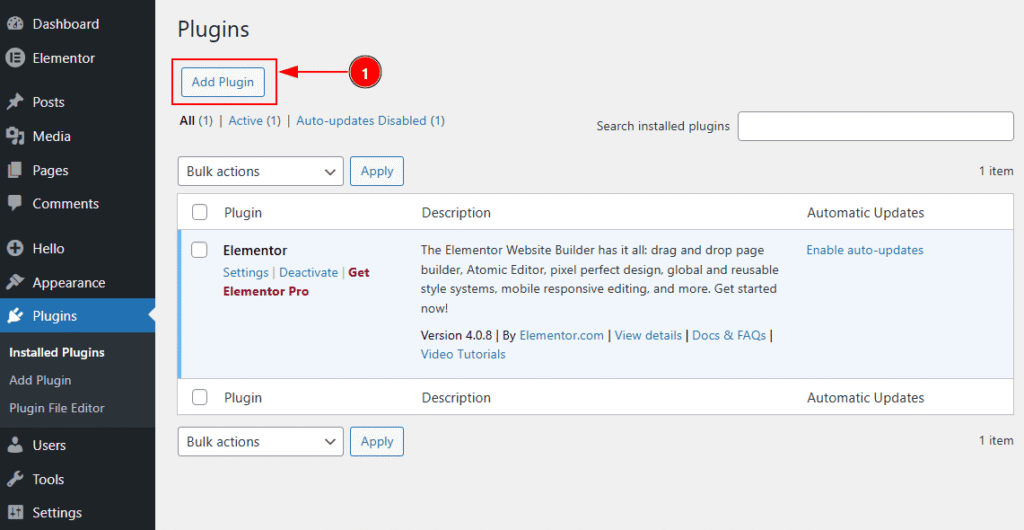Click the Plugins page heading

pyautogui.click(x=214, y=29)
